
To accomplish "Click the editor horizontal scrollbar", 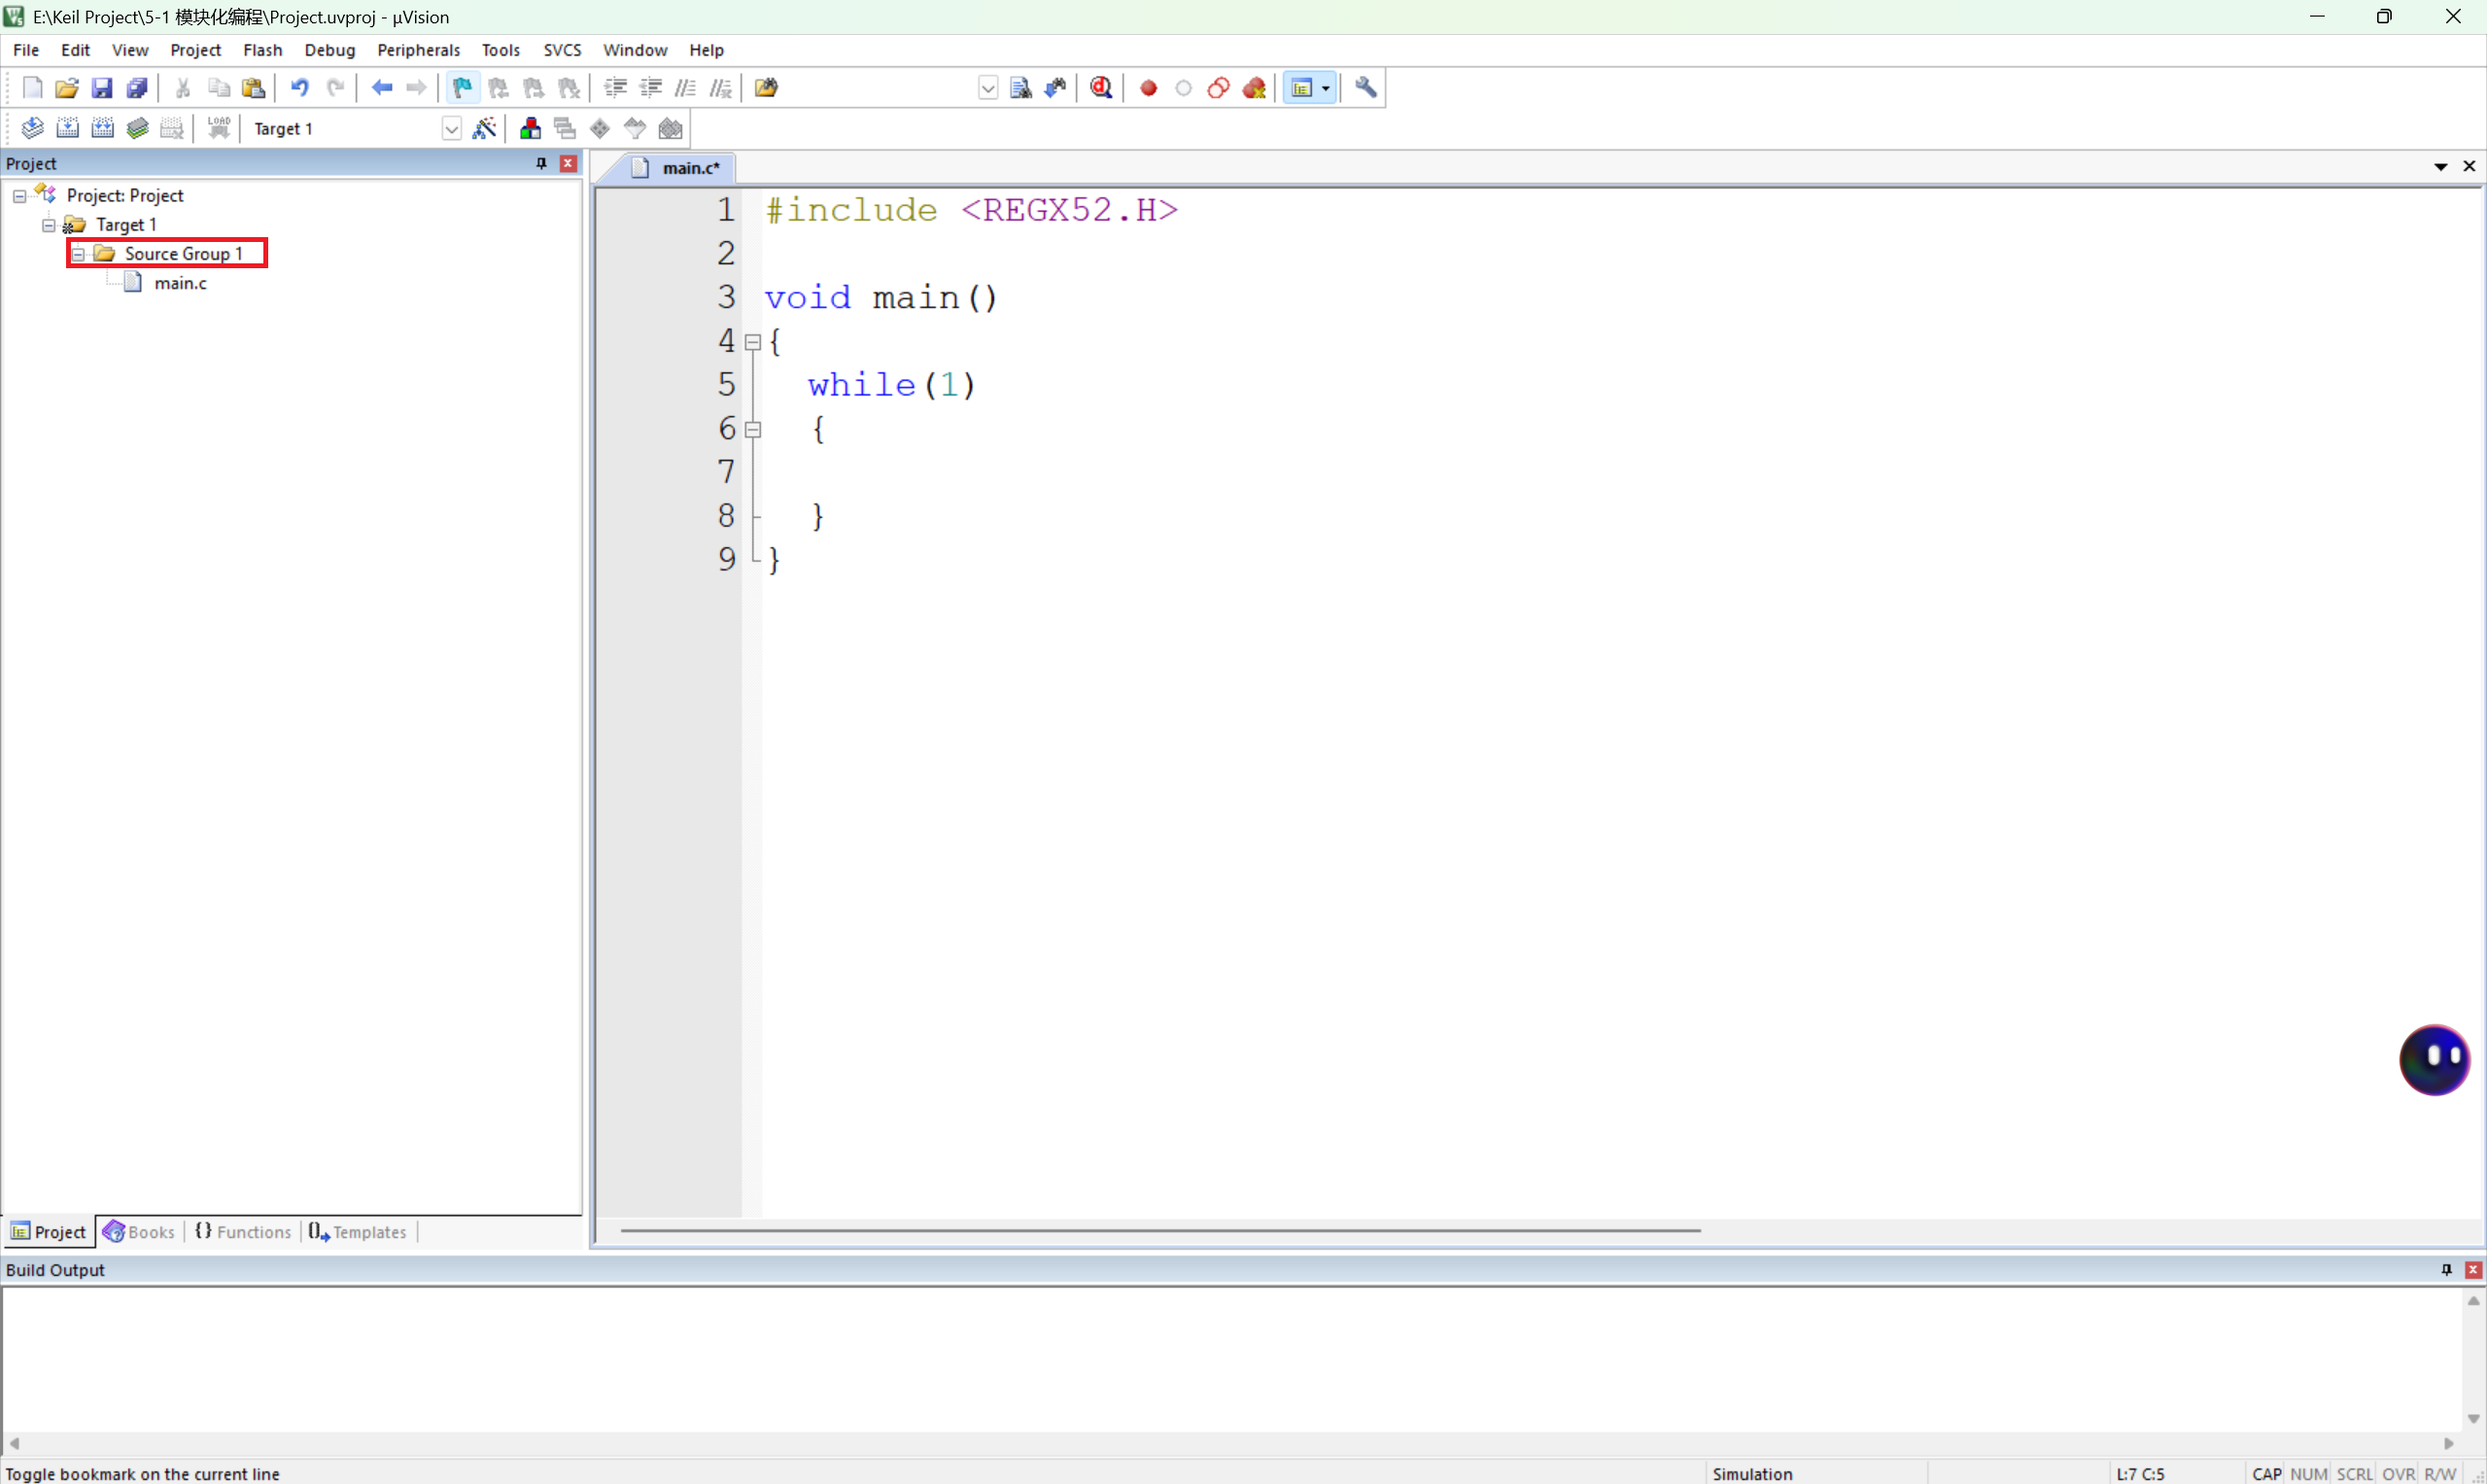I will (x=1160, y=1230).
